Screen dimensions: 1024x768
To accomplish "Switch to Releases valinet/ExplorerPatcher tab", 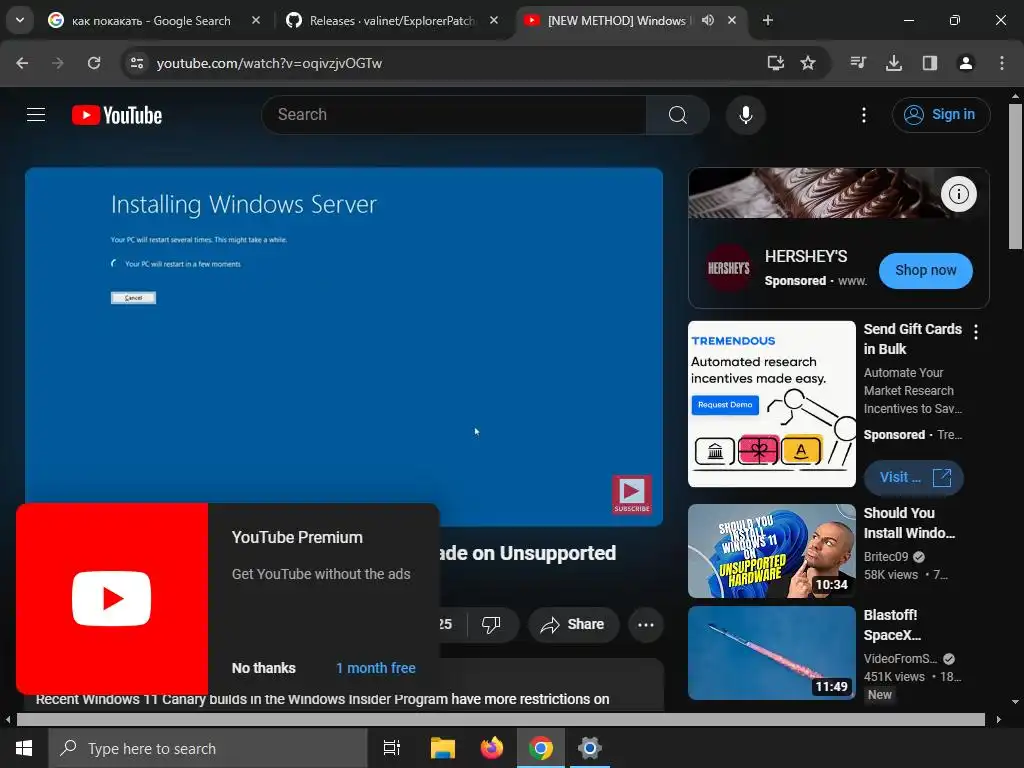I will point(392,21).
